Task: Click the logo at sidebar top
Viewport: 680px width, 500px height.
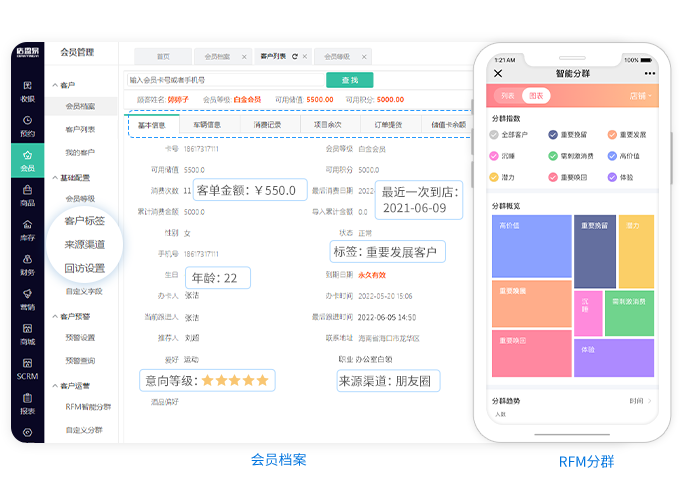Action: [28, 52]
